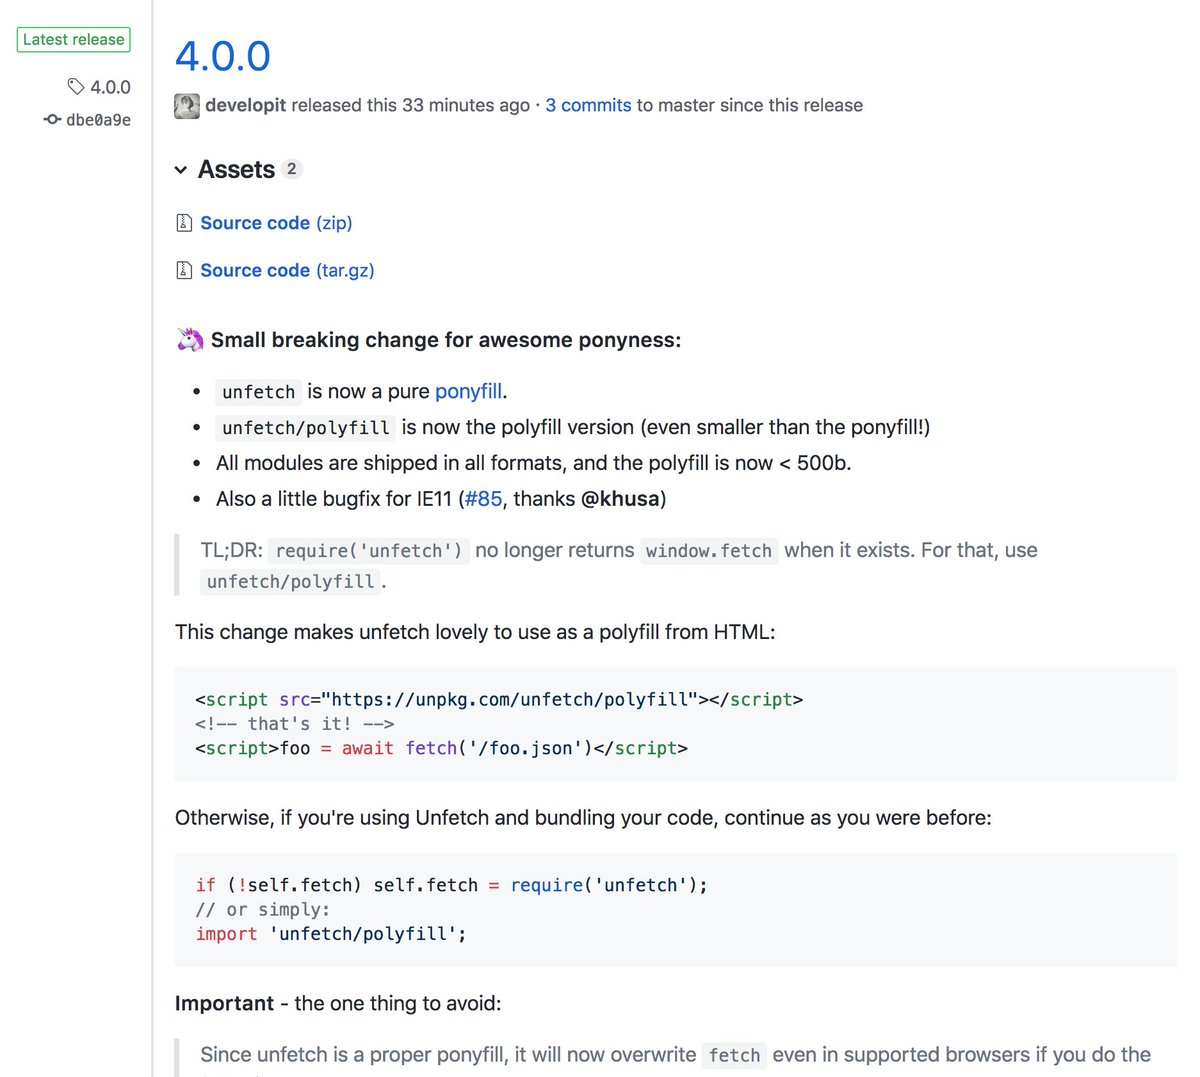Download Source code (zip)
Viewport: 1200px width, 1077px height.
(255, 222)
